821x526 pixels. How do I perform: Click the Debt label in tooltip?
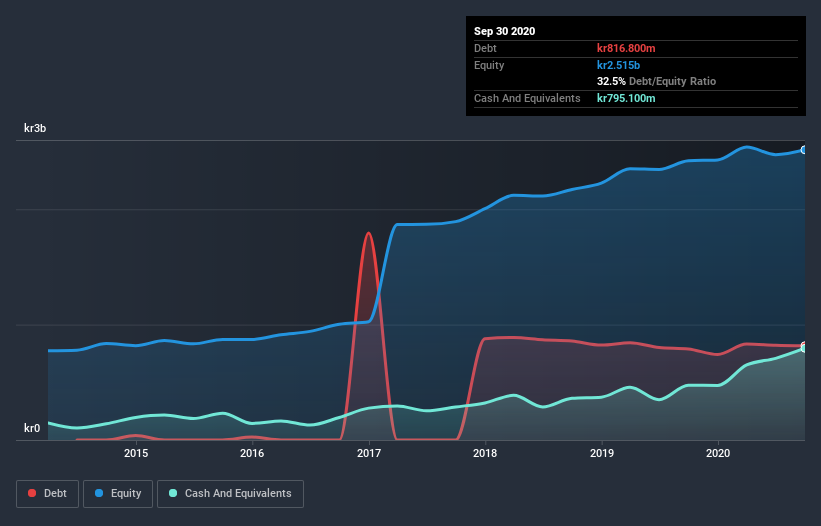tap(485, 48)
